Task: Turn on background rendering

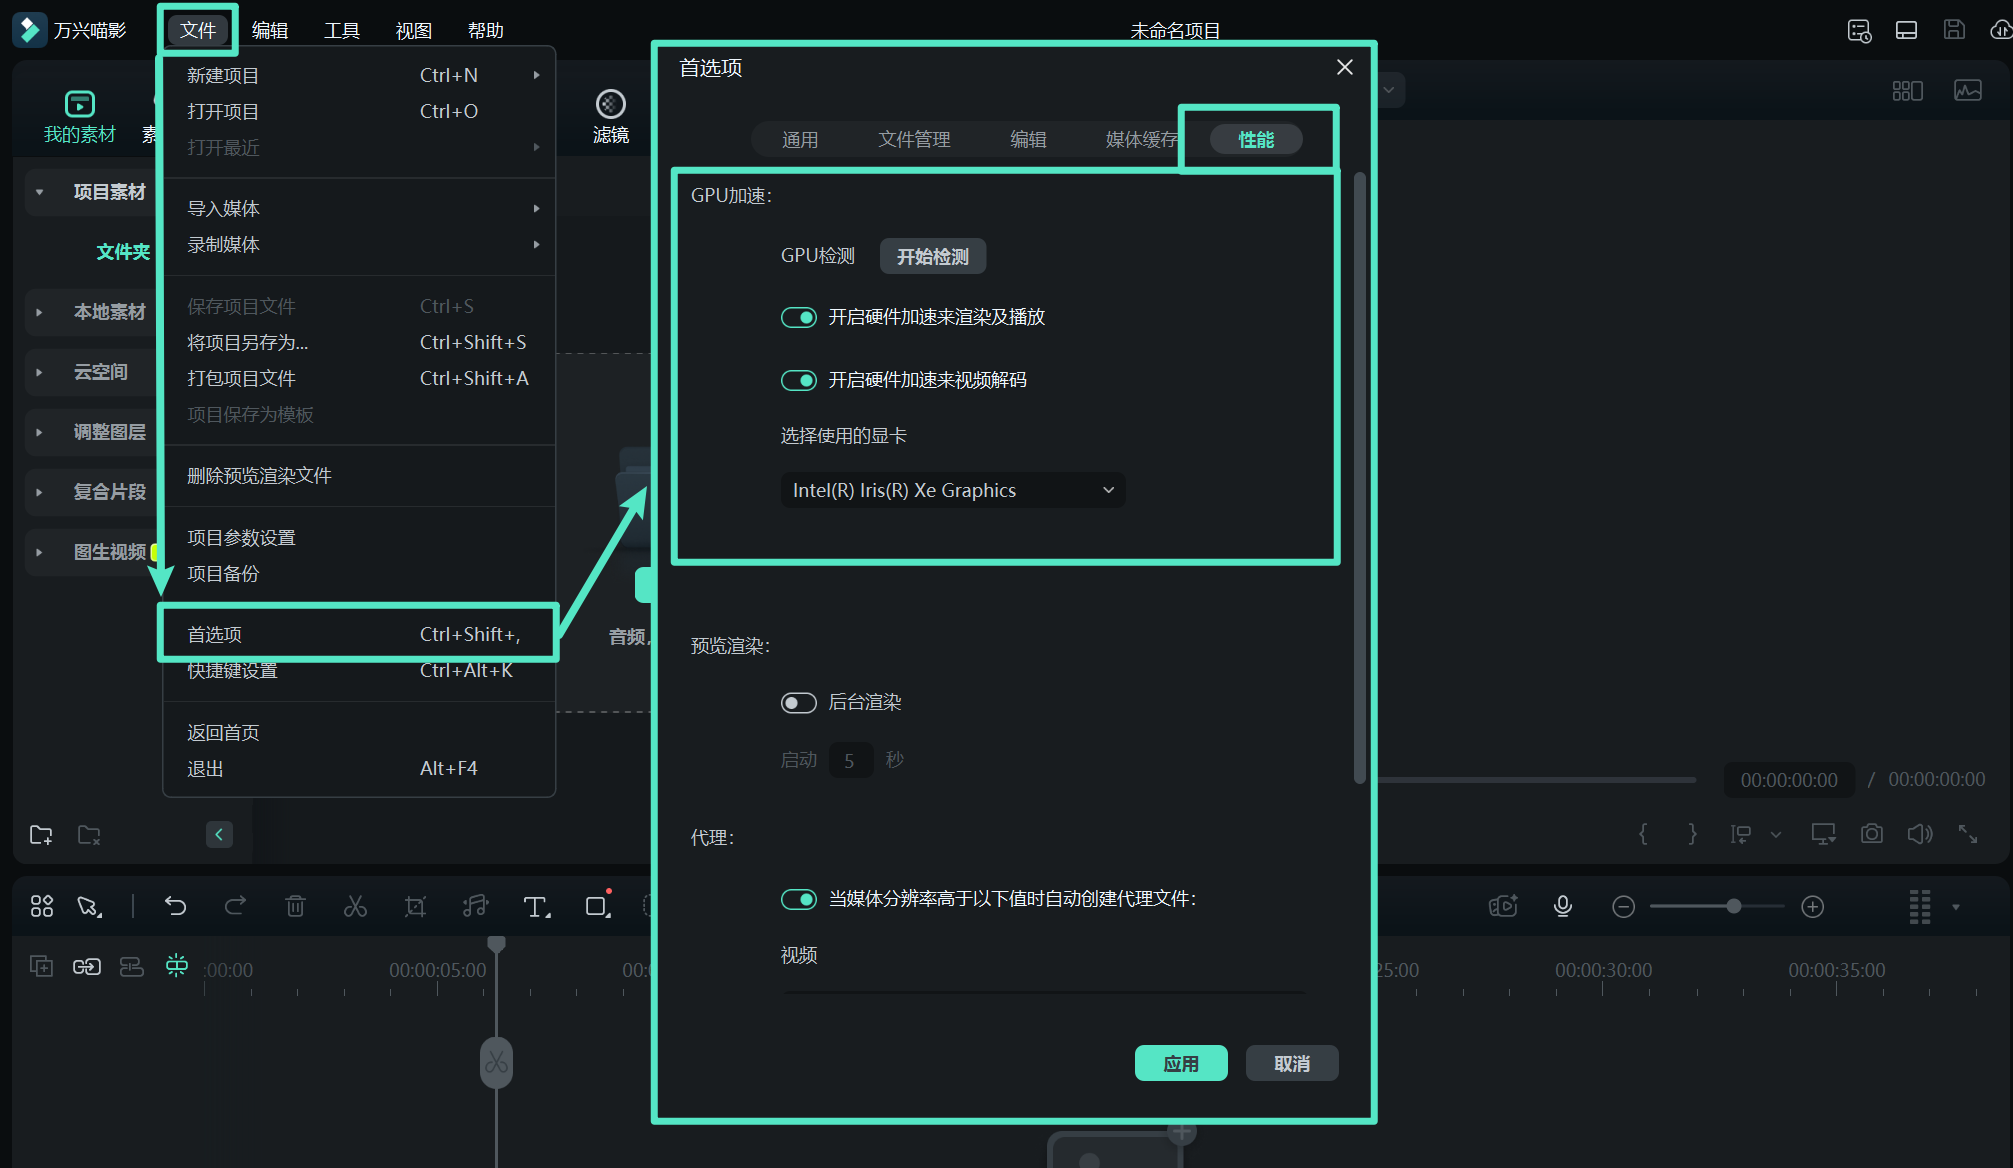Action: (799, 702)
